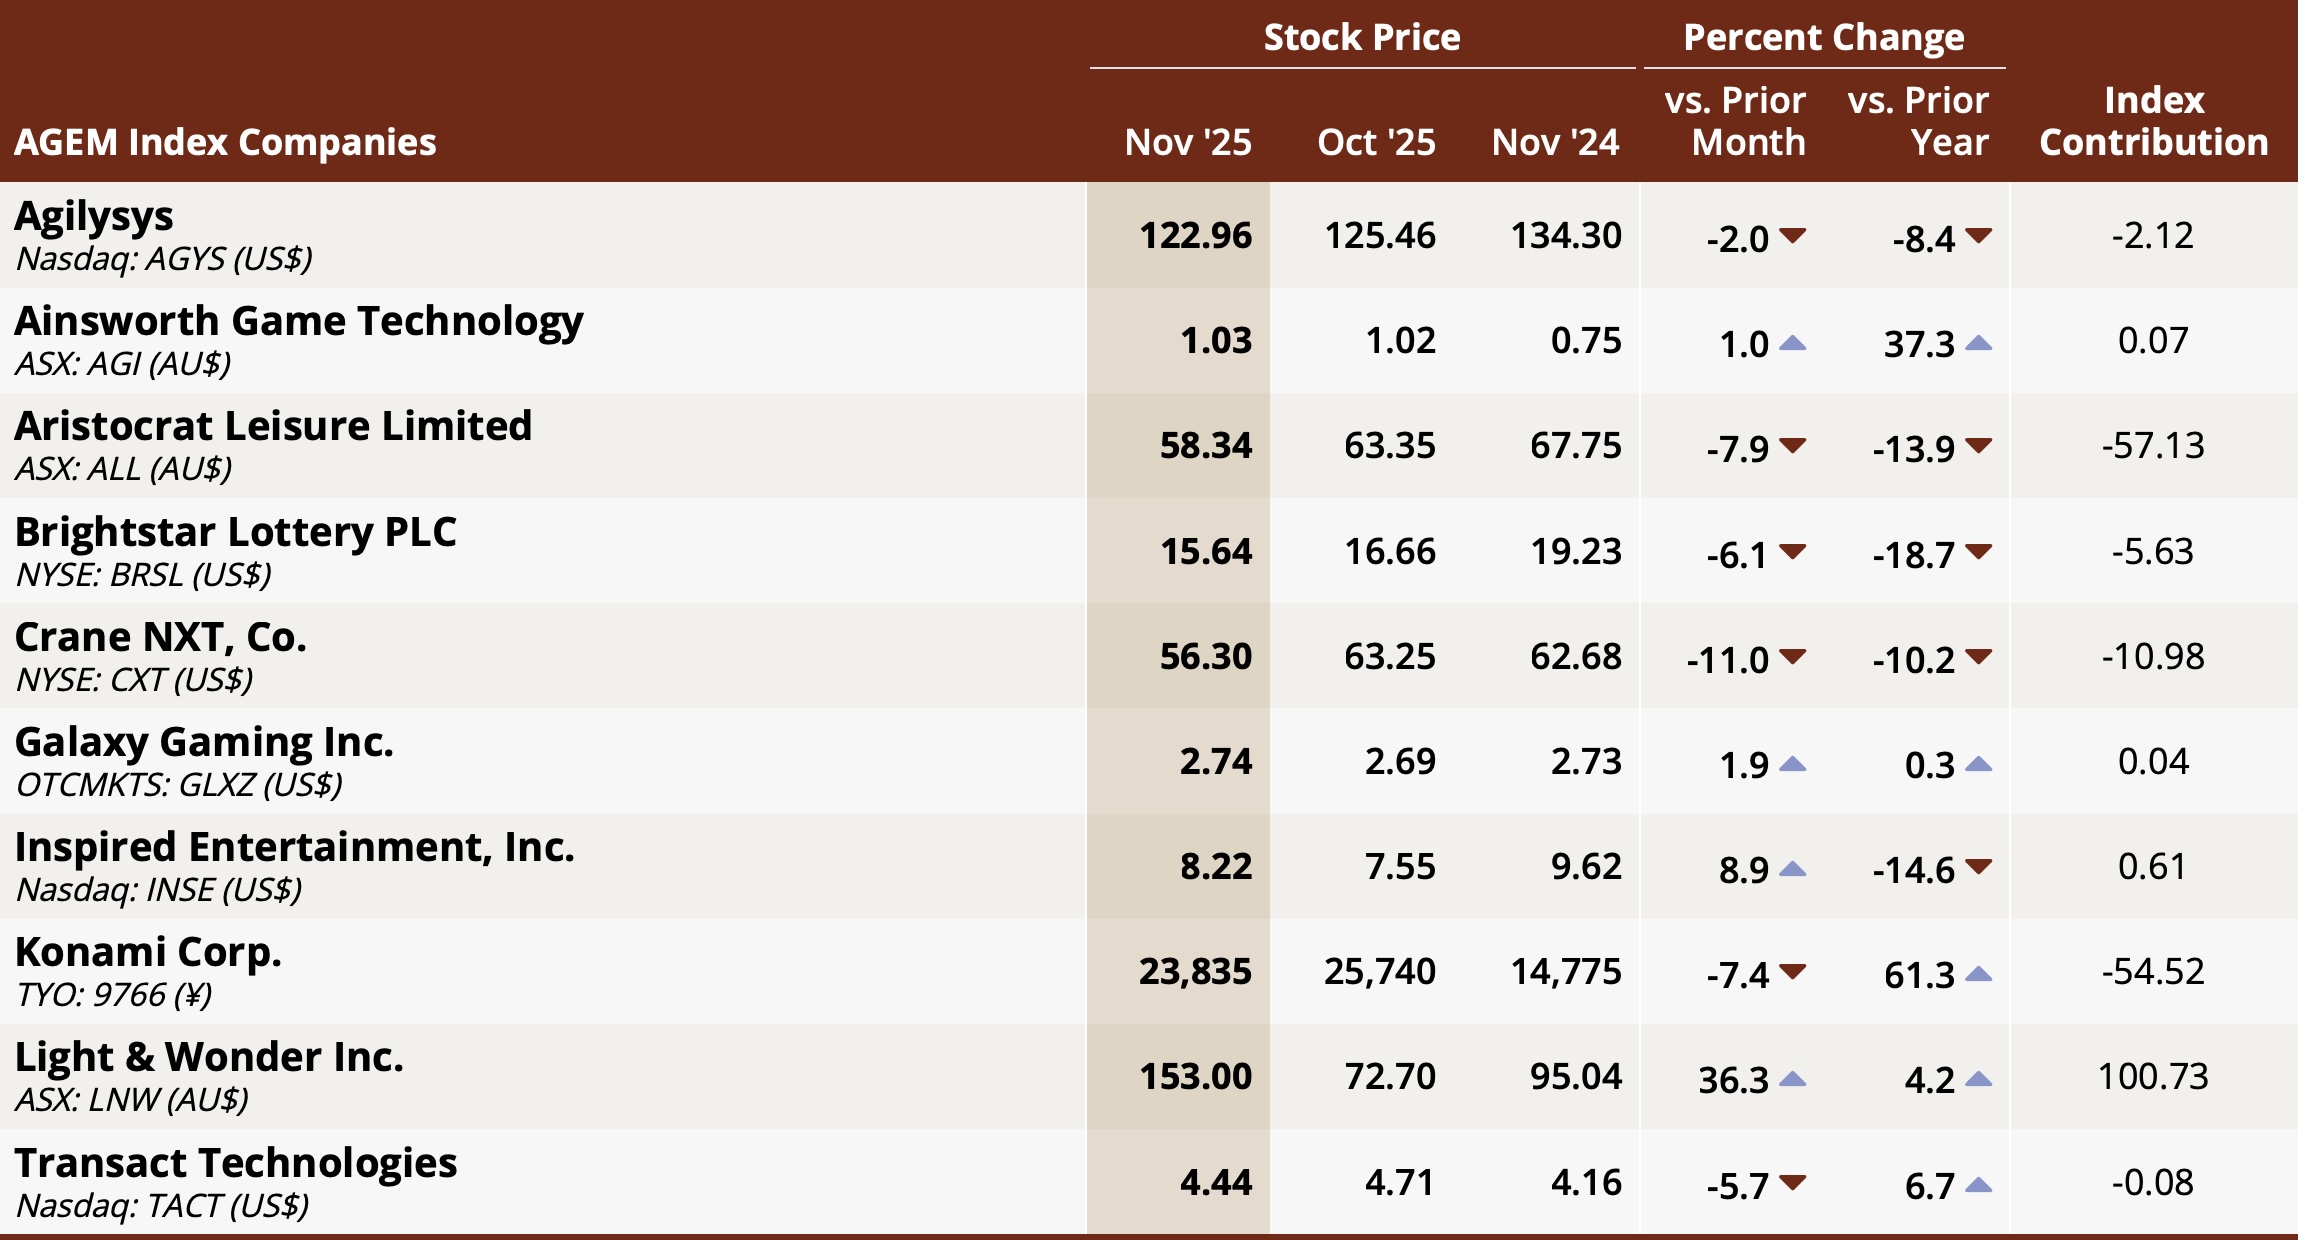Click the down arrow next to Crane -11.0
This screenshot has width=2298, height=1240.
[x=1793, y=656]
